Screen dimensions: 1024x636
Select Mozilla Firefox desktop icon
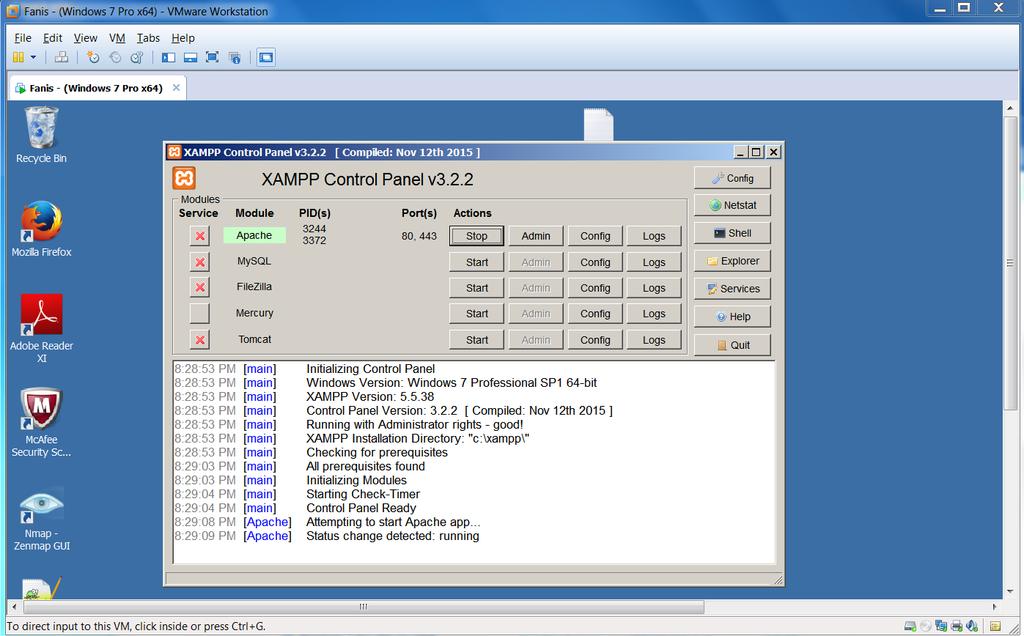41,229
